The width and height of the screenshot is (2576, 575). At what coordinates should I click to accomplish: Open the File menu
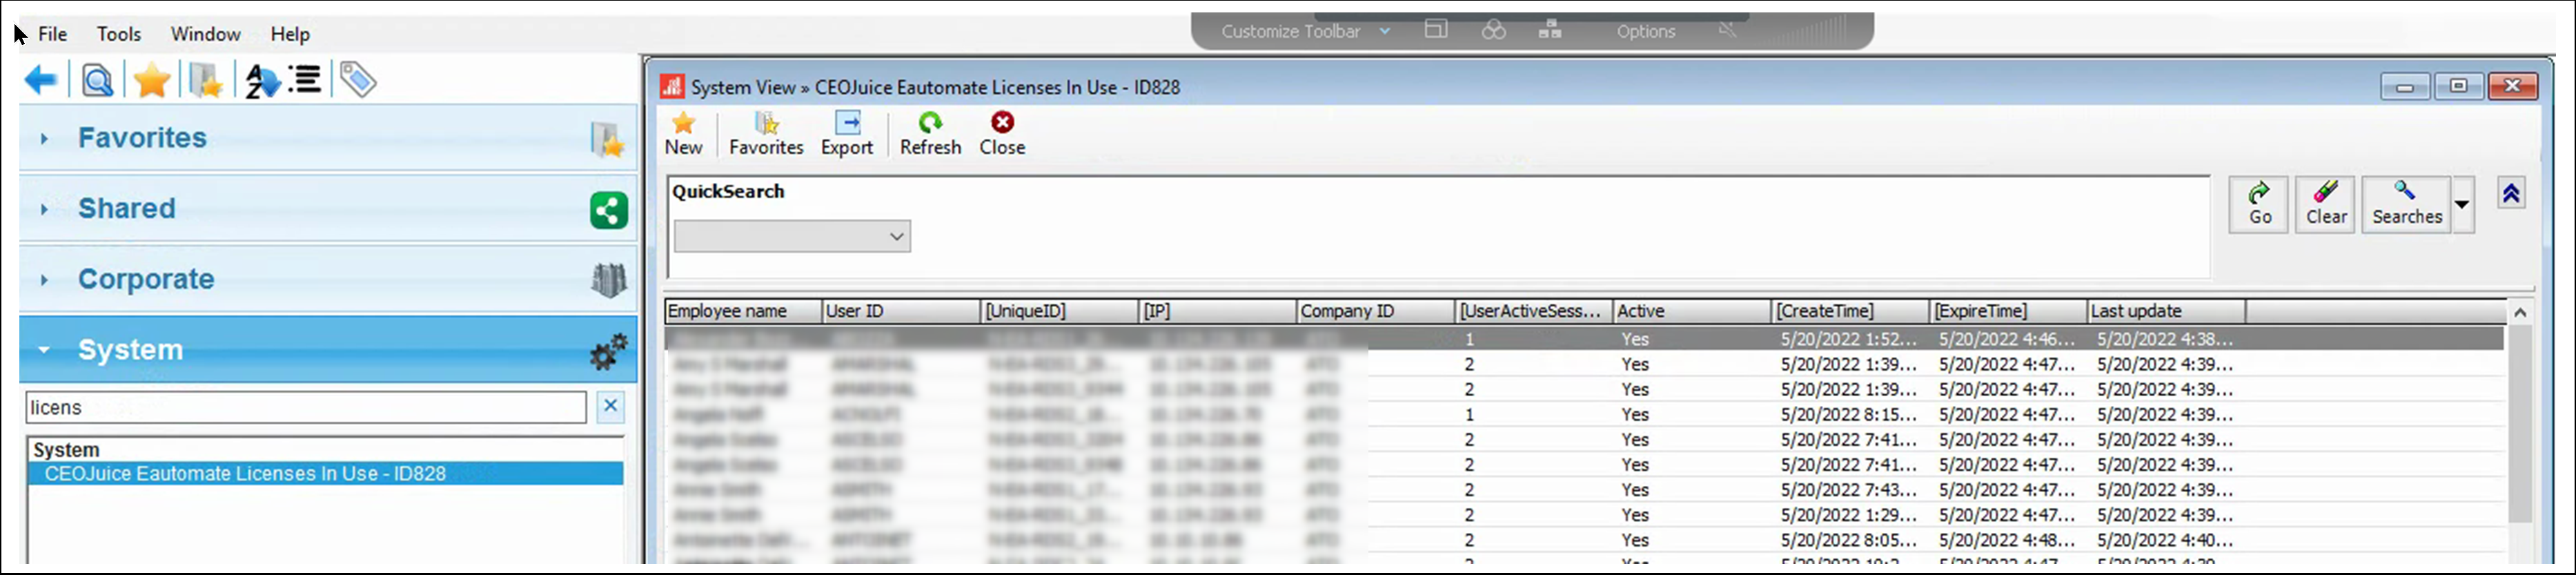click(x=52, y=34)
